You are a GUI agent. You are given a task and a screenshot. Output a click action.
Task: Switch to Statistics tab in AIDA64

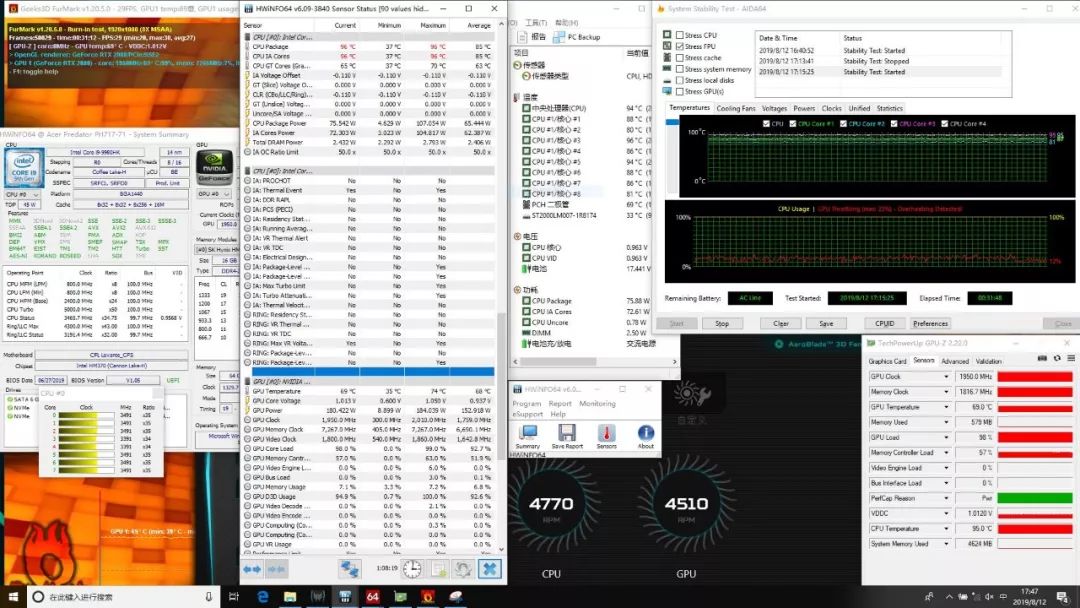pyautogui.click(x=889, y=108)
